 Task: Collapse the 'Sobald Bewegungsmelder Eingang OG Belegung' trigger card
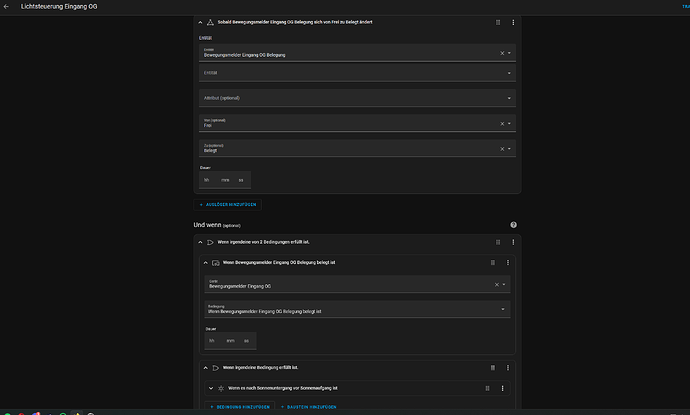[x=200, y=22]
